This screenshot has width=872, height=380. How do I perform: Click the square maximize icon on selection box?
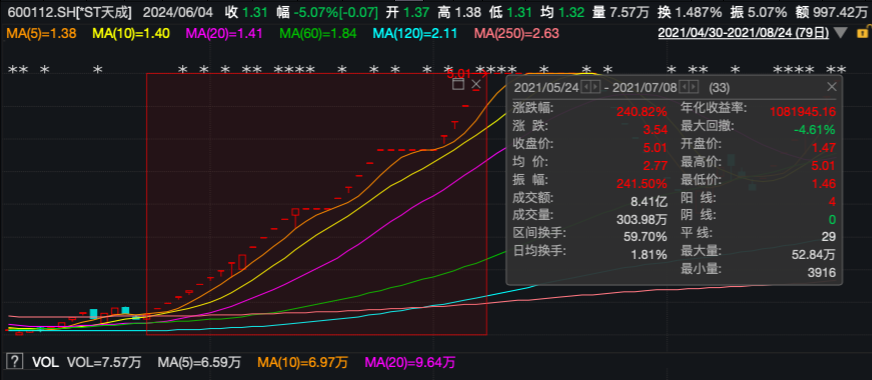[458, 84]
